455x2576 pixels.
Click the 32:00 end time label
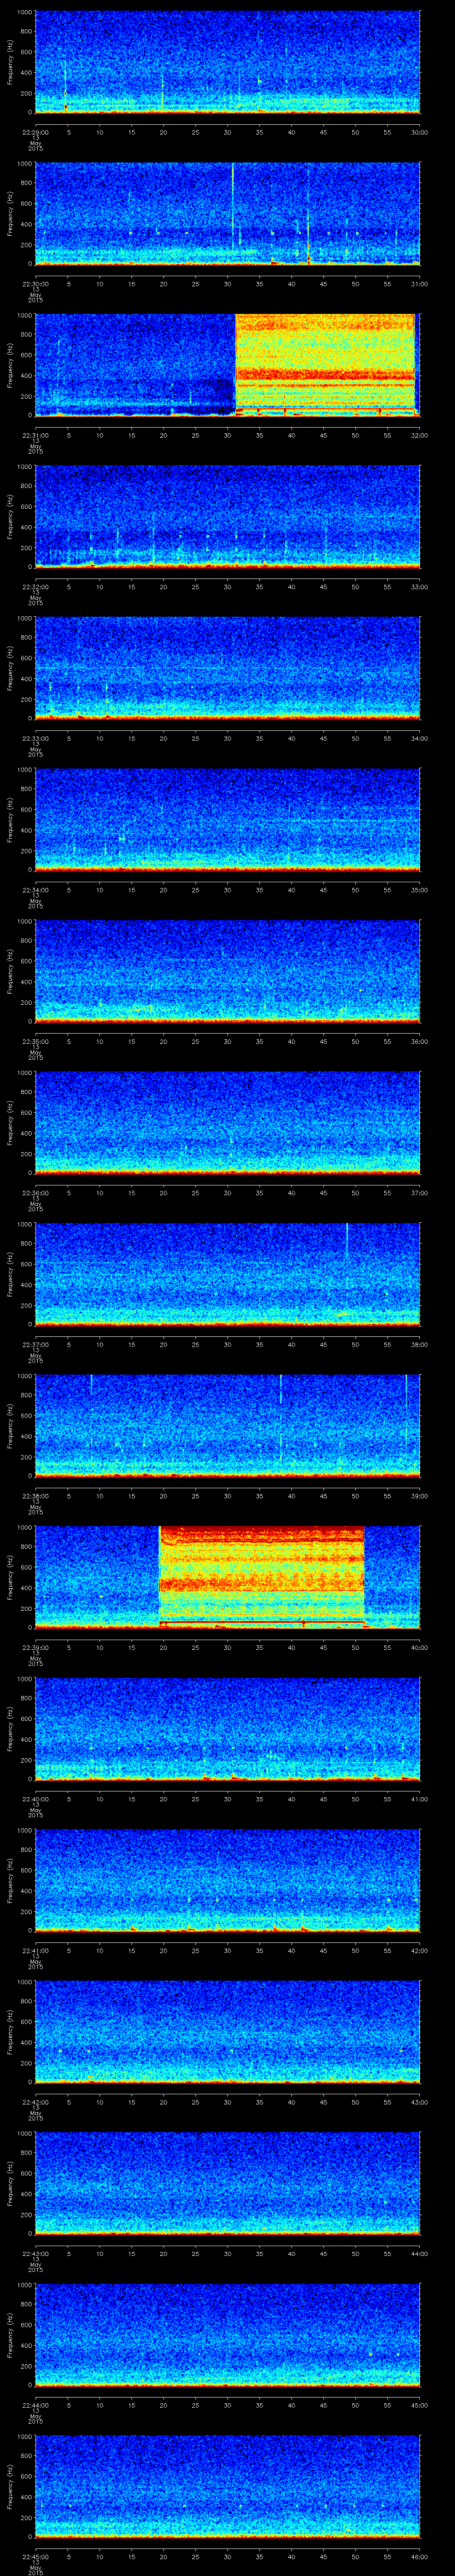coord(420,435)
